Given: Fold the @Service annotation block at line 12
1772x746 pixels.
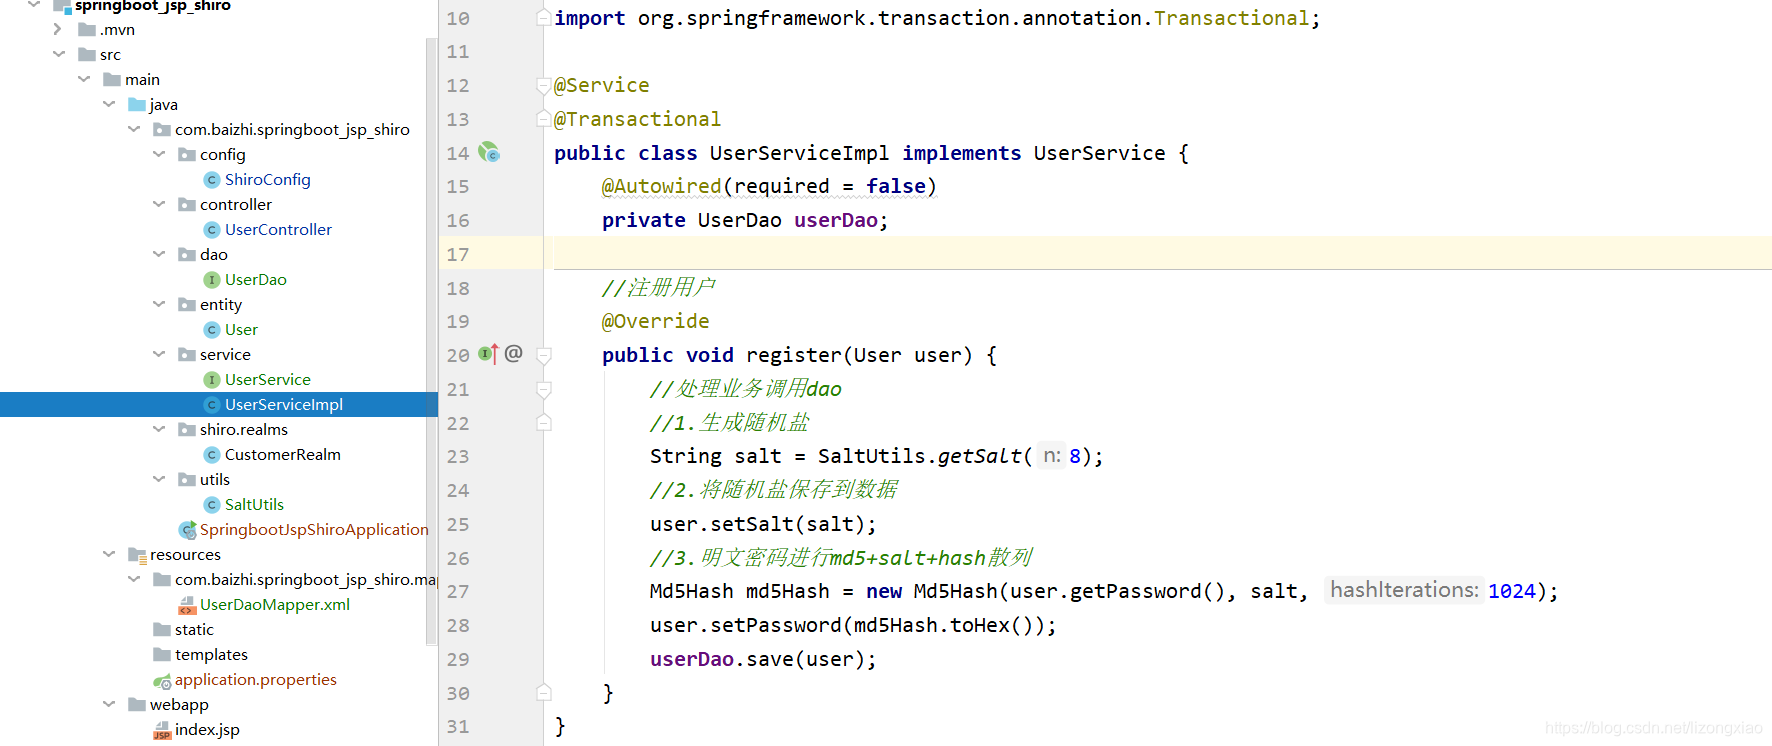Looking at the screenshot, I should pos(544,85).
